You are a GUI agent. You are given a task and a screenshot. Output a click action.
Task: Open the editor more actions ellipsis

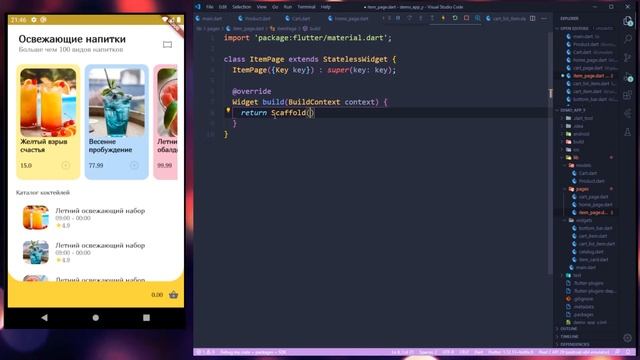click(544, 18)
